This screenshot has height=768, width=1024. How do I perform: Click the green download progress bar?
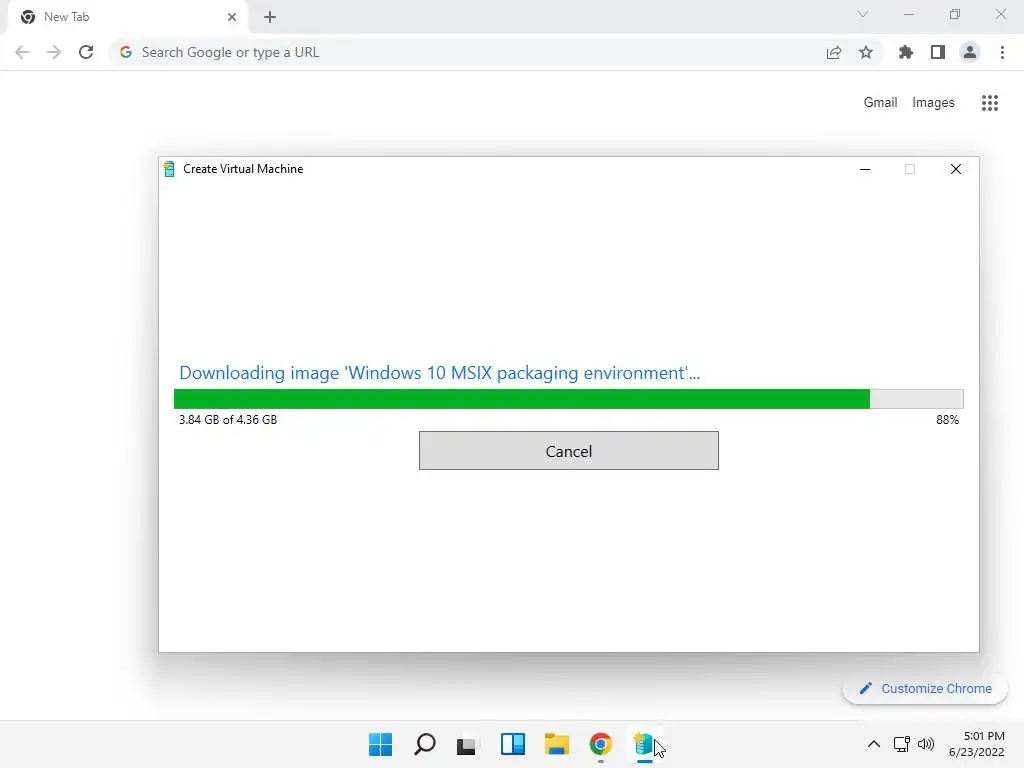tap(568, 399)
